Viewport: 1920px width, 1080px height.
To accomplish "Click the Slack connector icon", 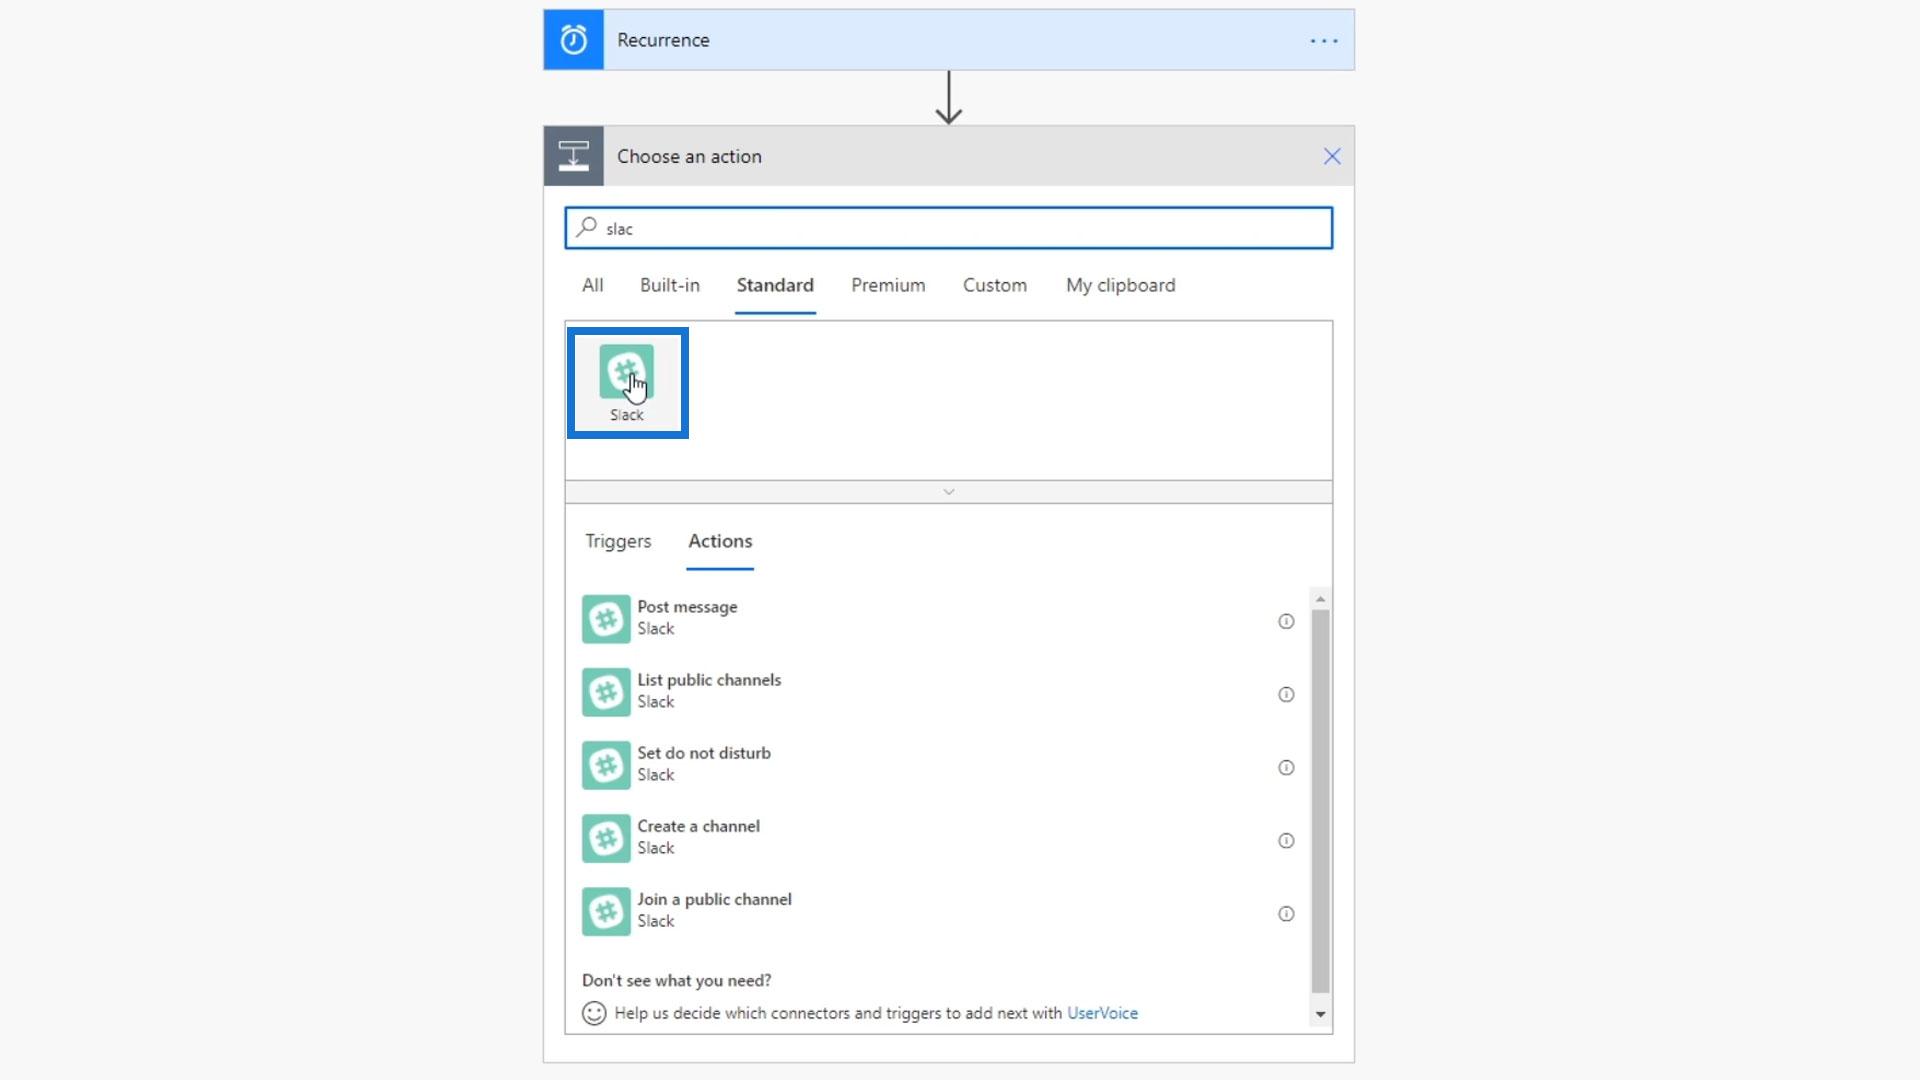I will [x=627, y=372].
